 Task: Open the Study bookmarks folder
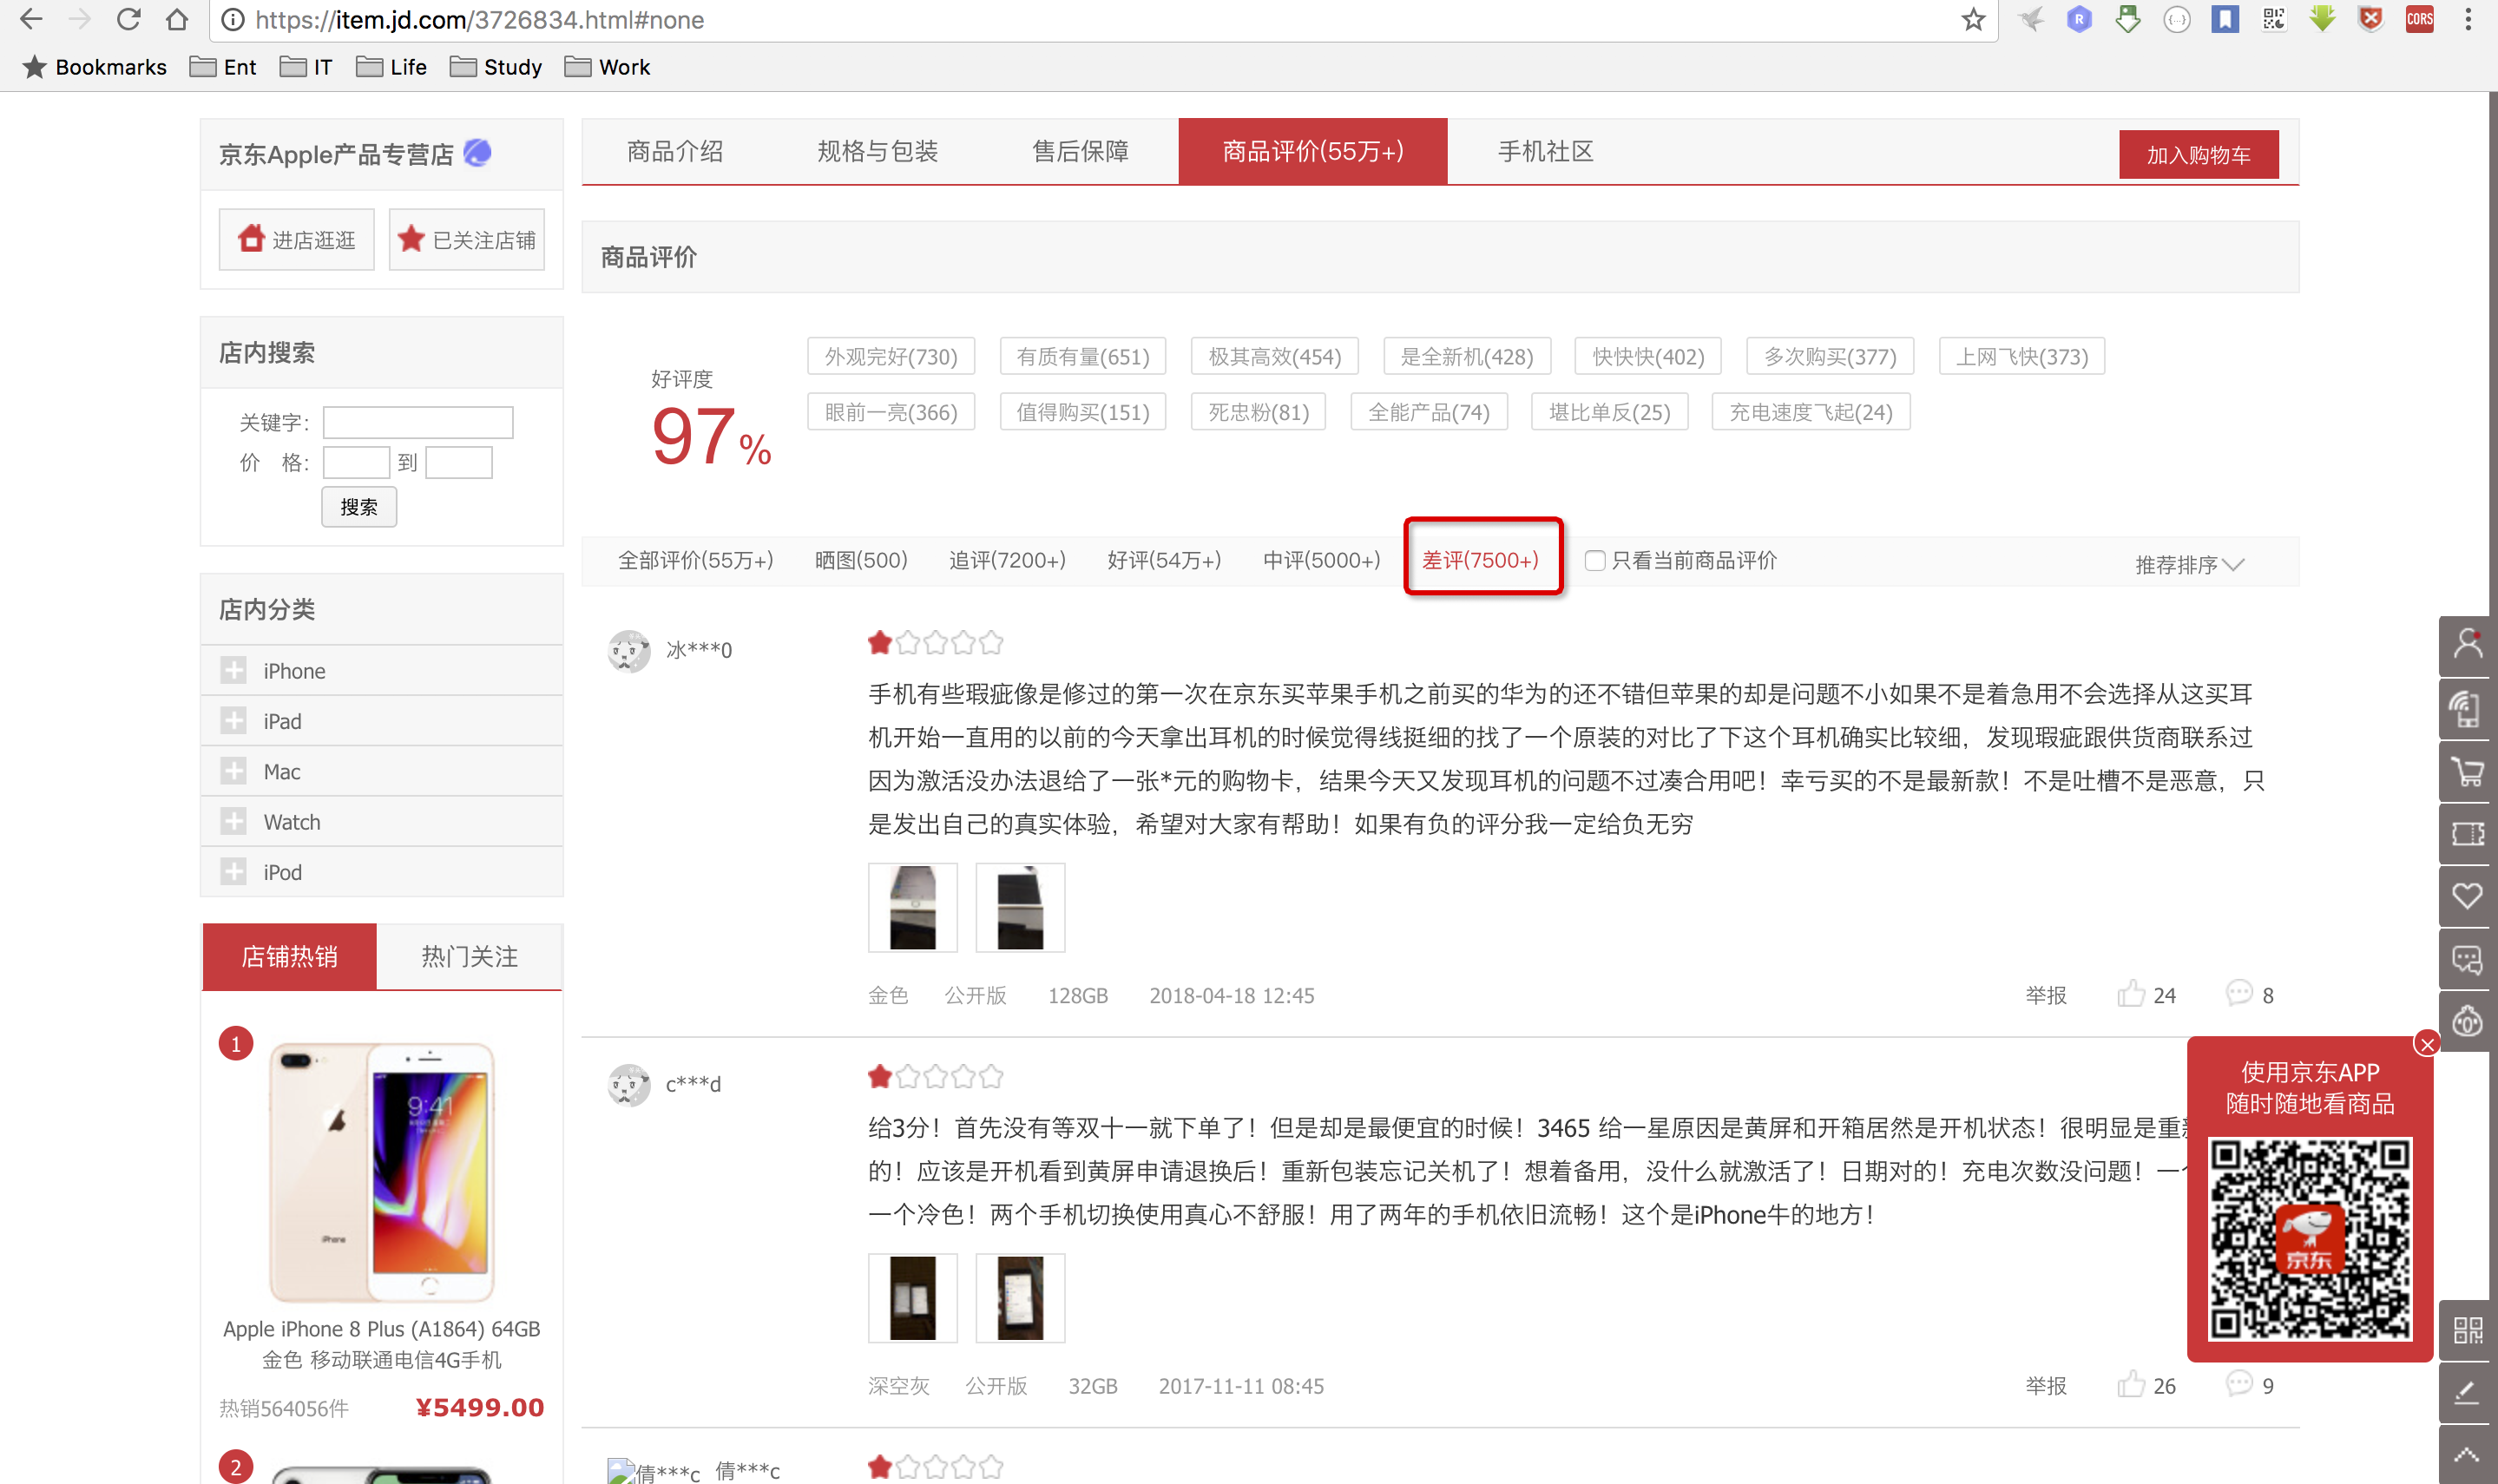pyautogui.click(x=496, y=67)
